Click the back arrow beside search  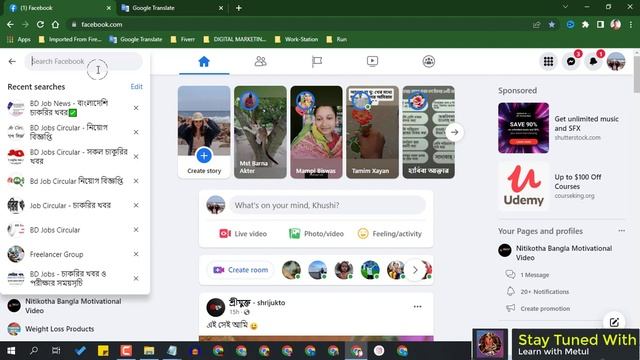click(x=12, y=62)
